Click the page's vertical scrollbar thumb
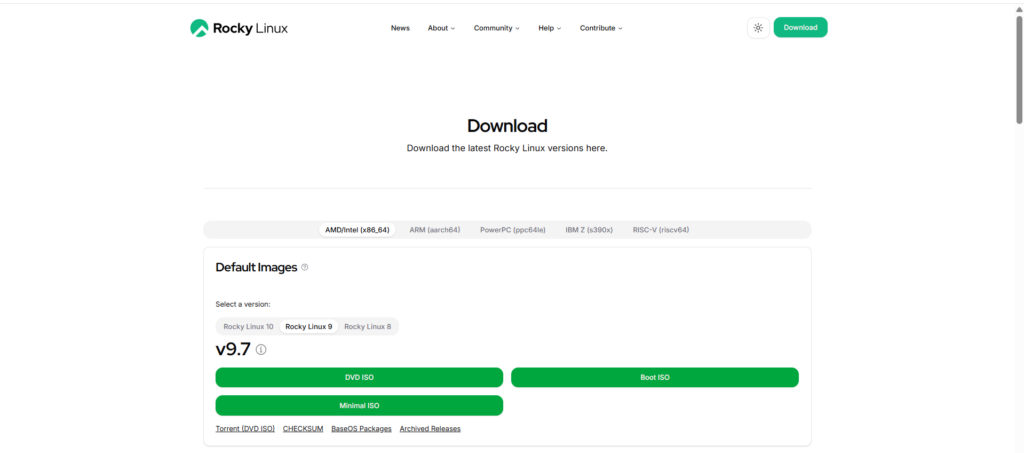Screen dimensions: 1024x453 [x=1018, y=70]
